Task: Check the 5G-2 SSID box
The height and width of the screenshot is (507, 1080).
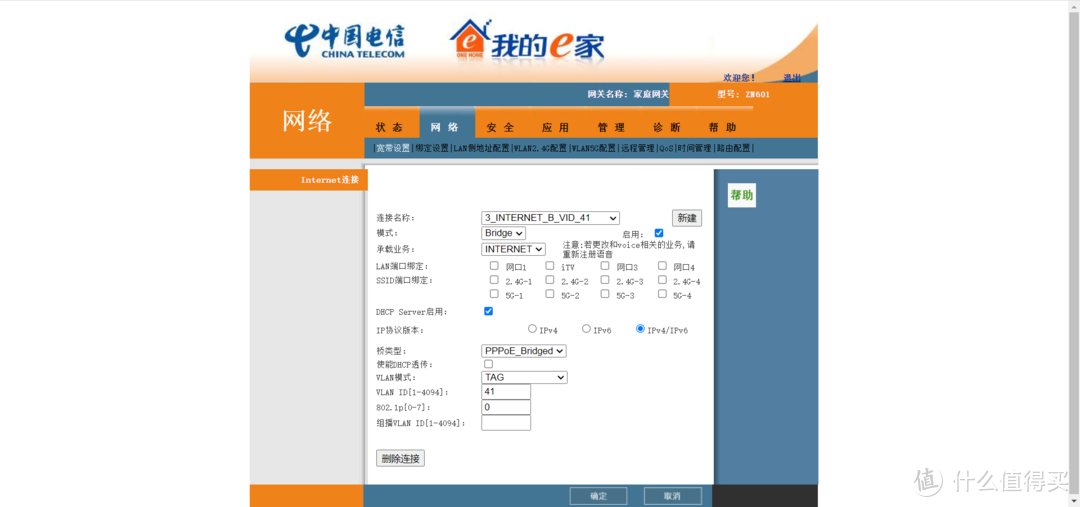Action: 550,293
